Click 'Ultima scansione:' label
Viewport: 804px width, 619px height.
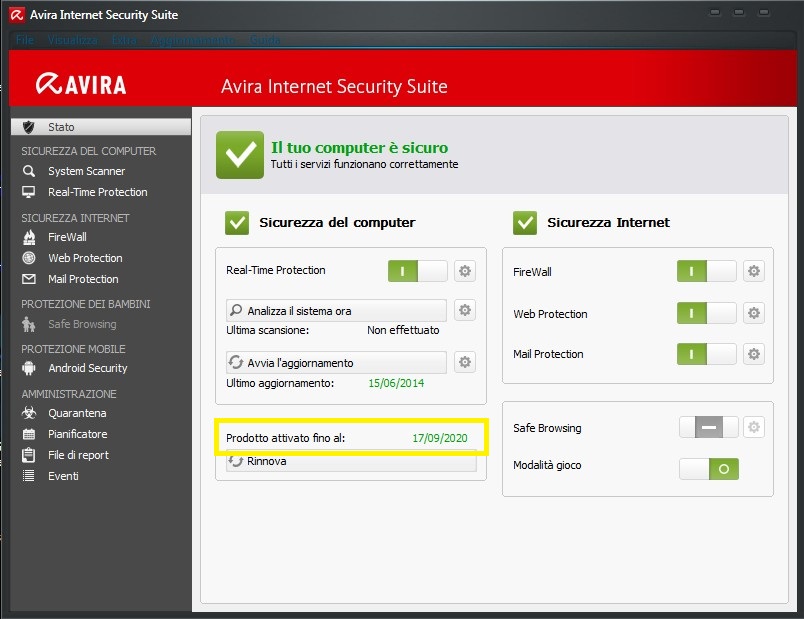pos(268,330)
